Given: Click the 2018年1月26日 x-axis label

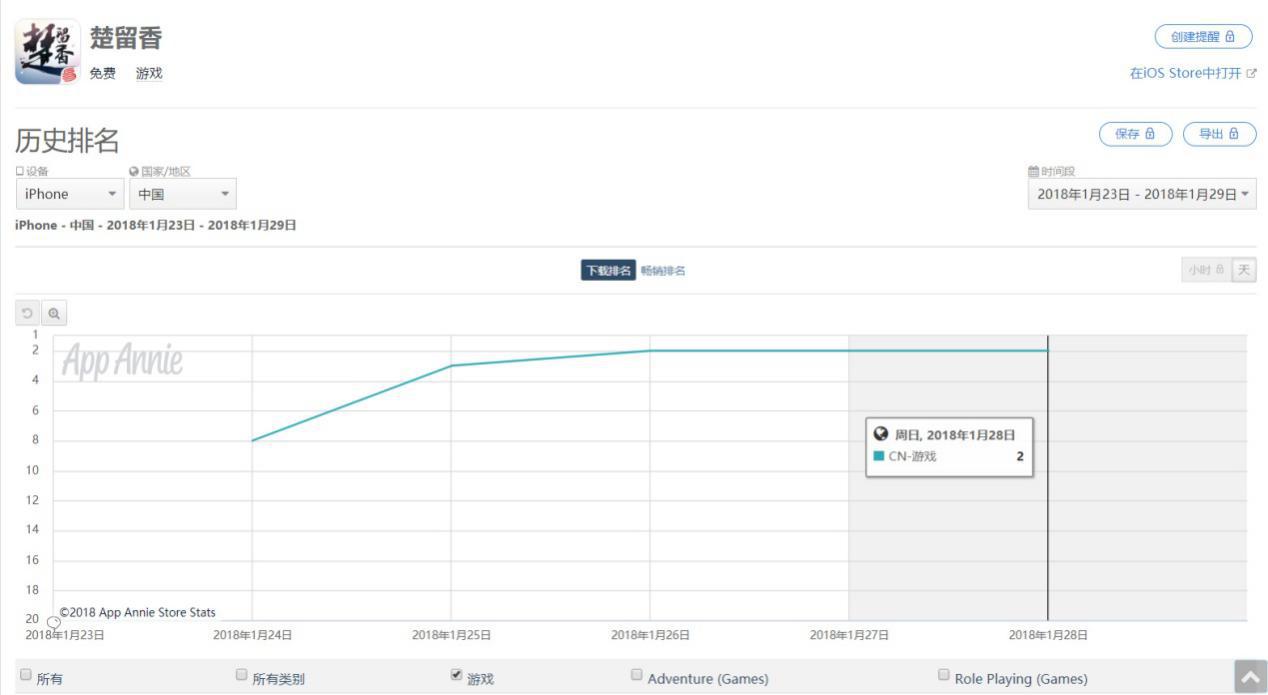Looking at the screenshot, I should click(650, 634).
